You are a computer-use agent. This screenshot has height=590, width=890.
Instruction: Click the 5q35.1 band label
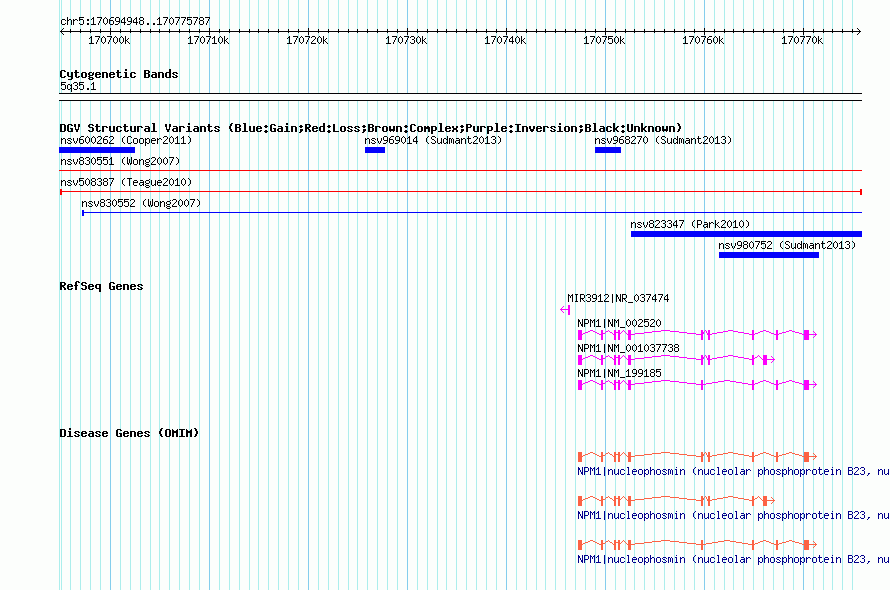click(x=78, y=86)
